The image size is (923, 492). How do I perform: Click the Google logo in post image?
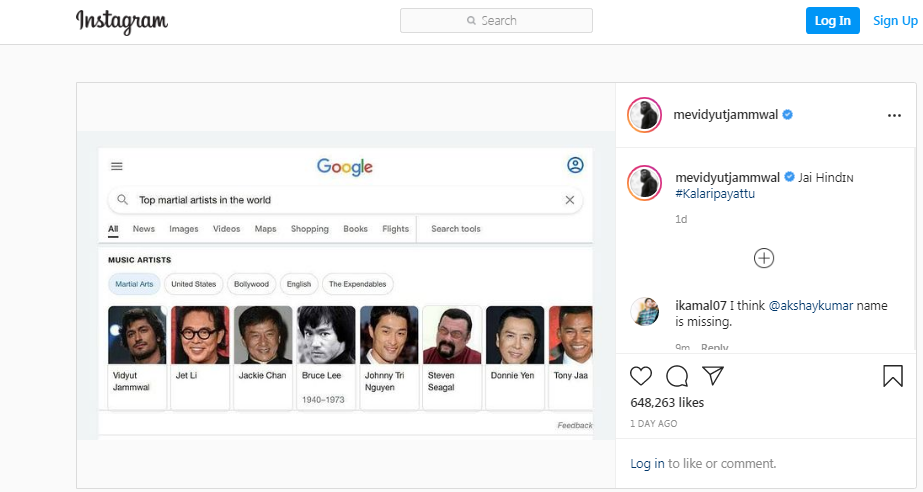345,167
